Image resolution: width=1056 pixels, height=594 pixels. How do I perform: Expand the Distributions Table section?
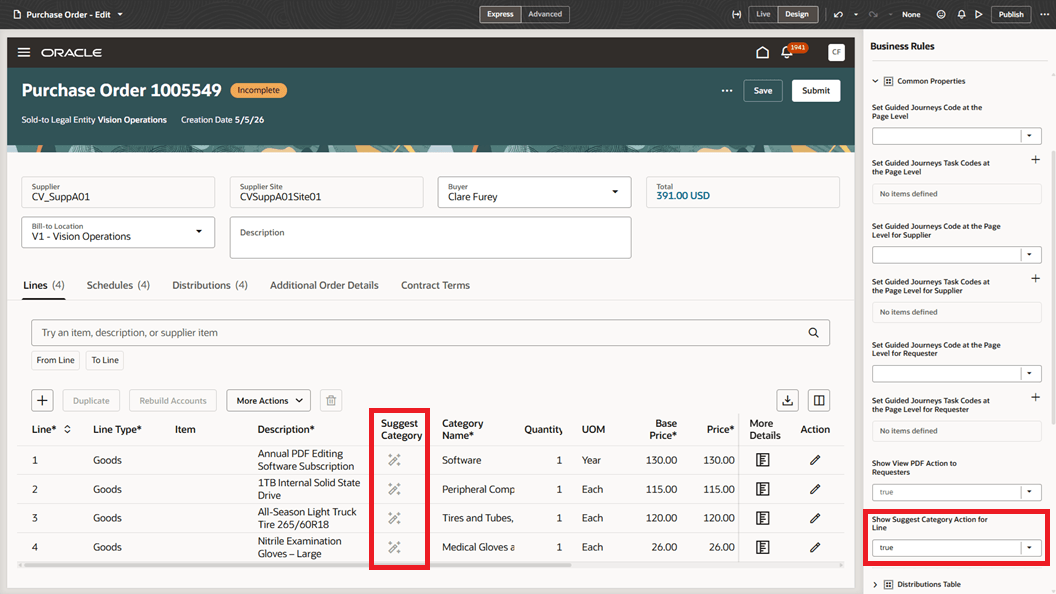coord(876,585)
